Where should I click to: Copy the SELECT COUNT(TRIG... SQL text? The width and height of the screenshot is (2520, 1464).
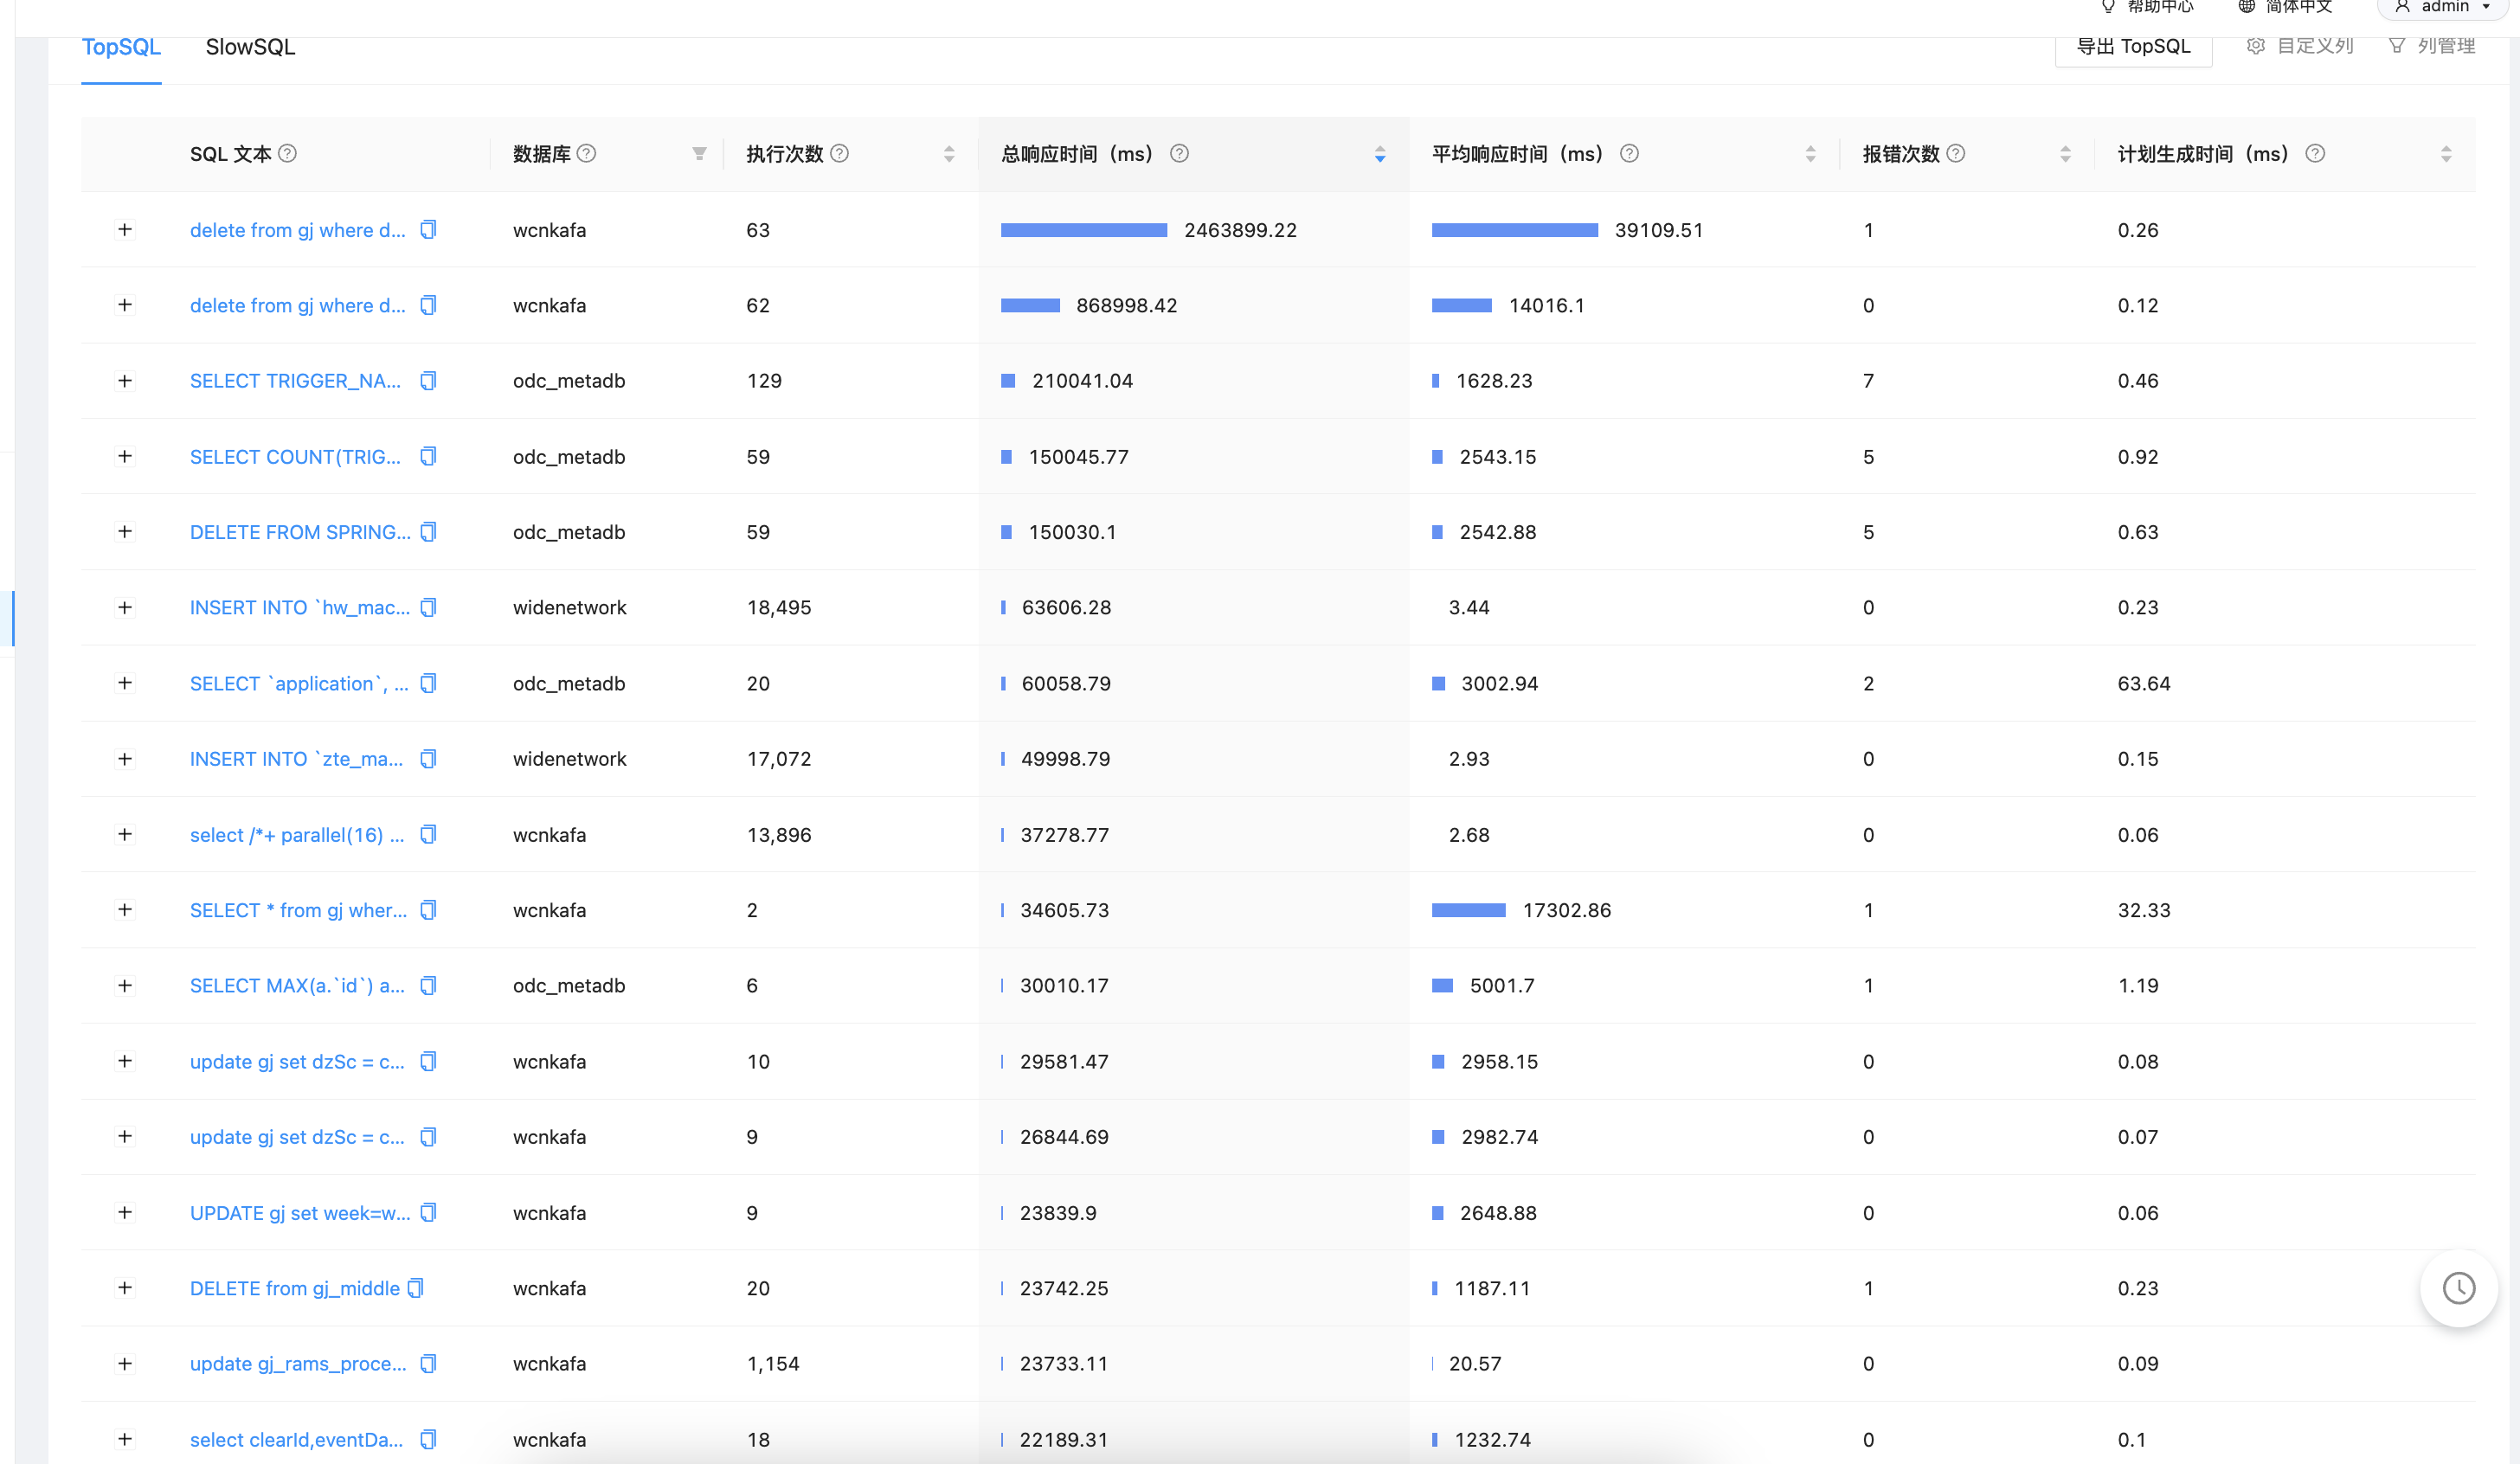click(x=428, y=457)
